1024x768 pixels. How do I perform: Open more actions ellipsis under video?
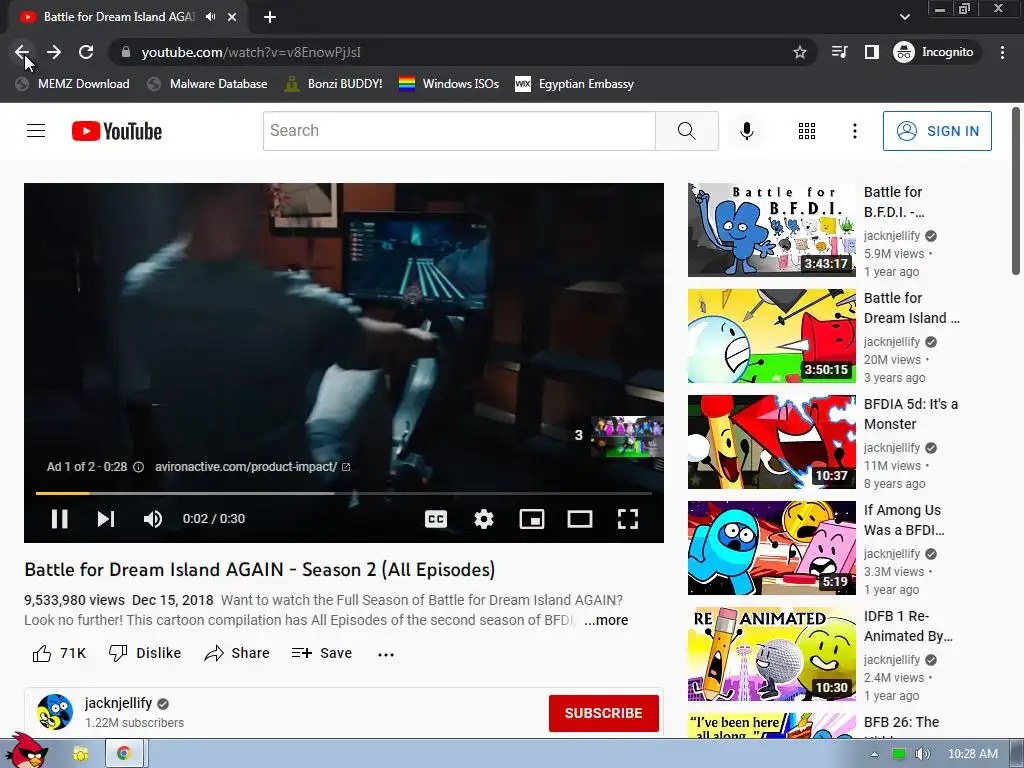tap(386, 654)
